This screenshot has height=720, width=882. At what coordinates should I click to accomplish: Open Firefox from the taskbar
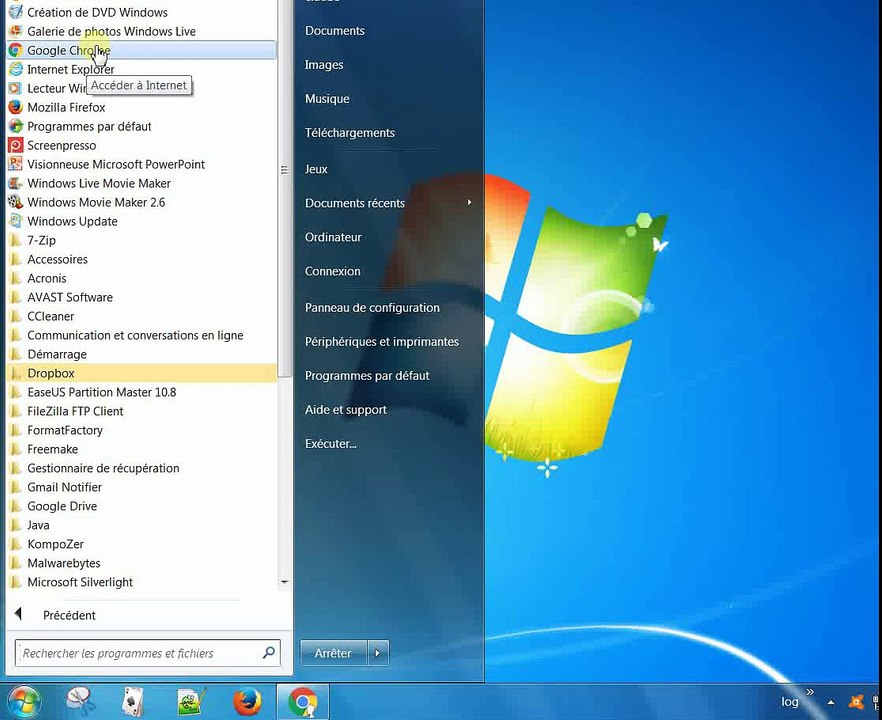coord(247,701)
